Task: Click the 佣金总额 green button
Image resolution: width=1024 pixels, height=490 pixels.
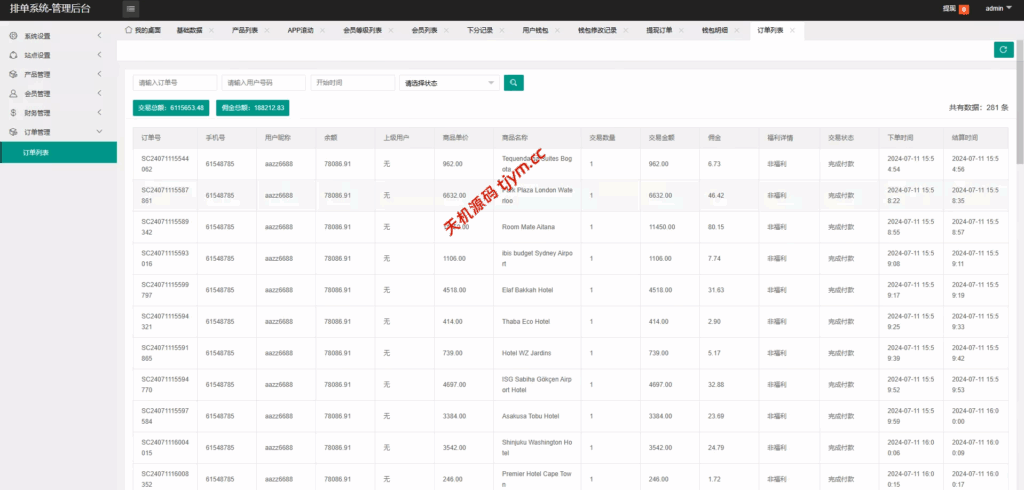Action: [x=252, y=107]
